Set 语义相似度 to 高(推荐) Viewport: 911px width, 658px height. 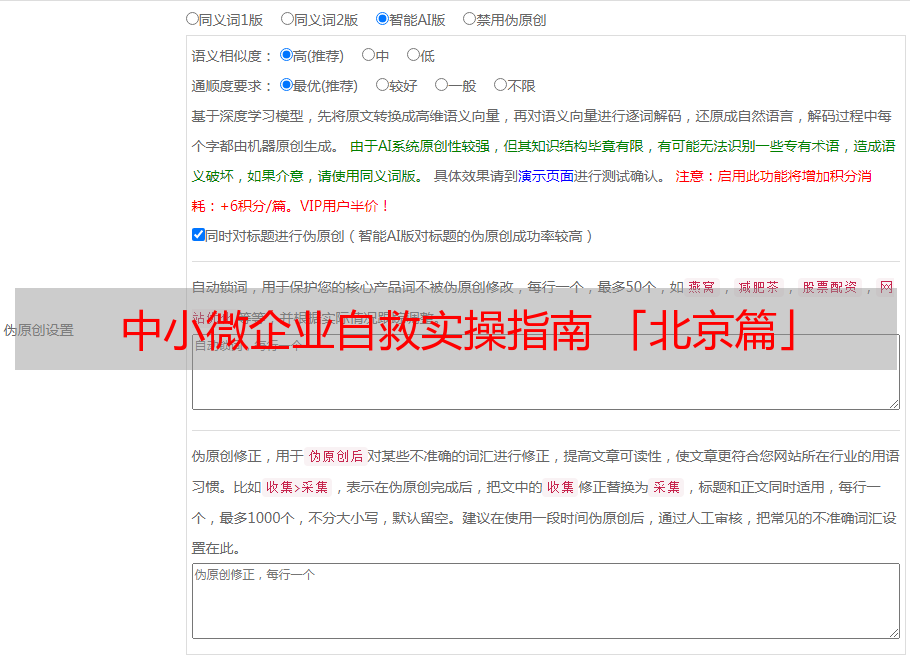pyautogui.click(x=286, y=55)
